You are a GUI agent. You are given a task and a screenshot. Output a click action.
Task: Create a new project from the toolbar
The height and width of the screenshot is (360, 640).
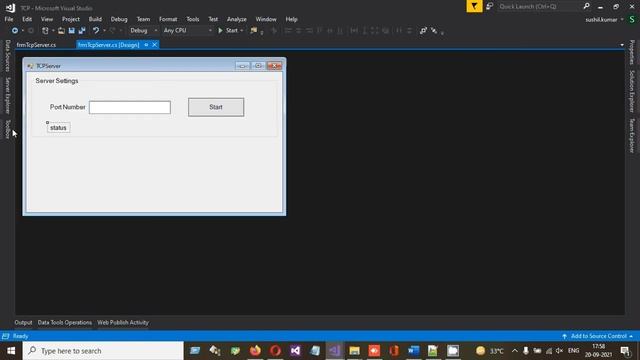(45, 31)
